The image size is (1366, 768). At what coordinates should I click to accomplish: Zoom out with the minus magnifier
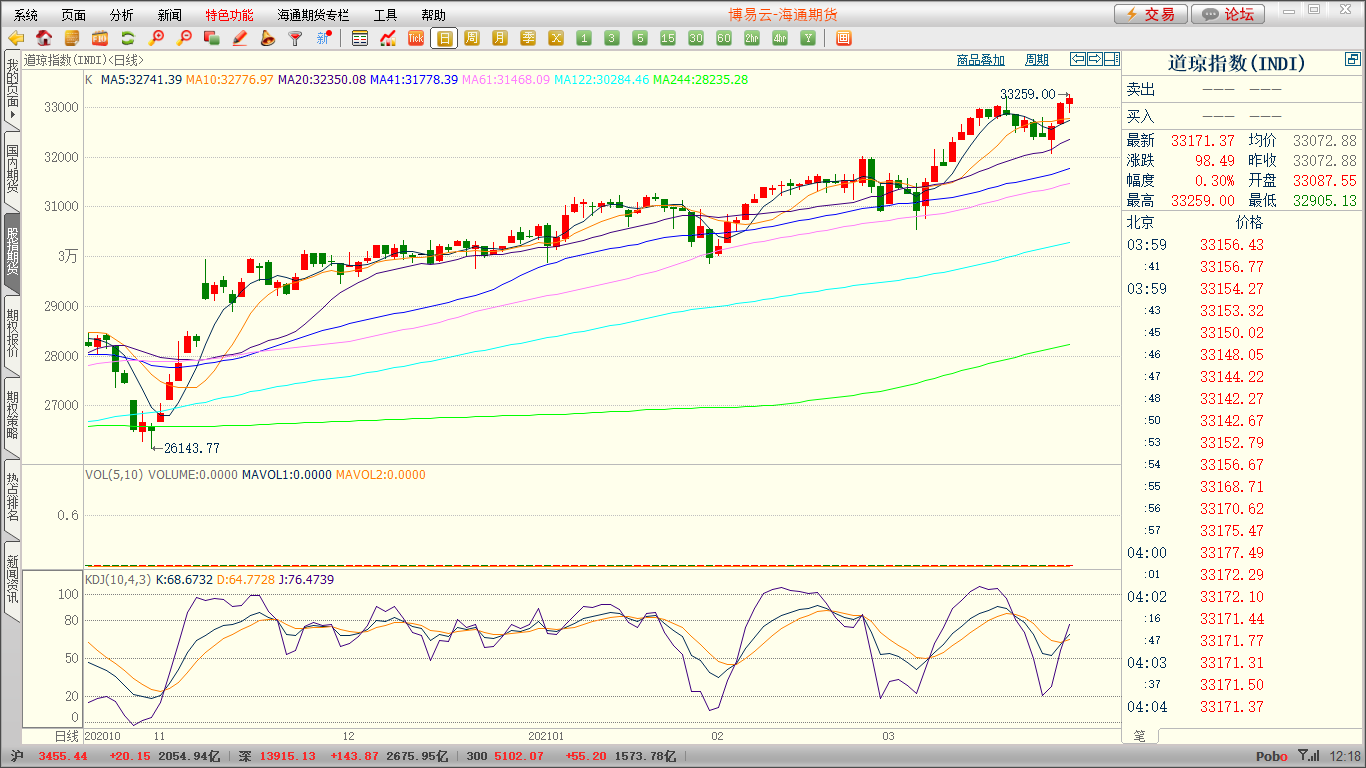point(184,39)
